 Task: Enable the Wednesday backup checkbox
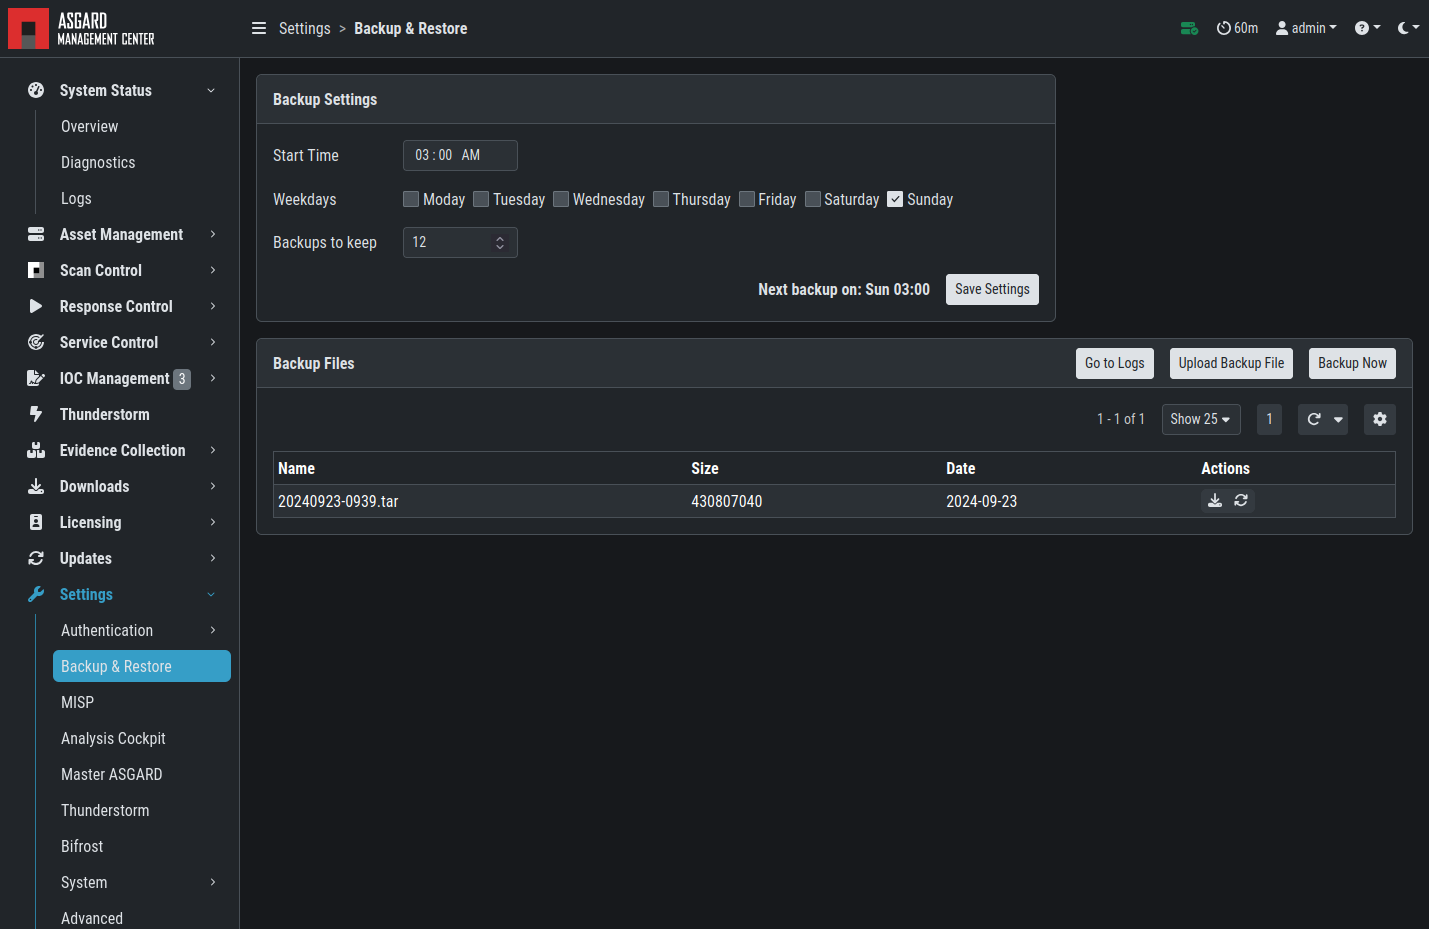tap(561, 199)
